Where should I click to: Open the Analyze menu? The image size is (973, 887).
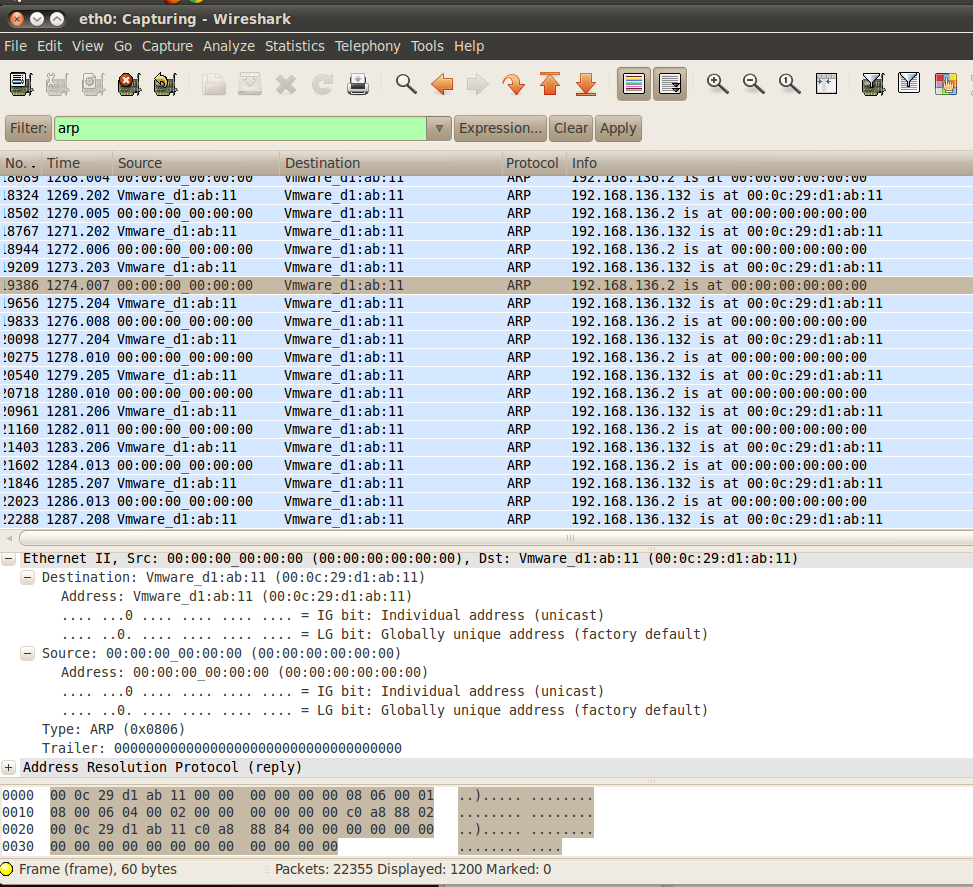point(229,46)
